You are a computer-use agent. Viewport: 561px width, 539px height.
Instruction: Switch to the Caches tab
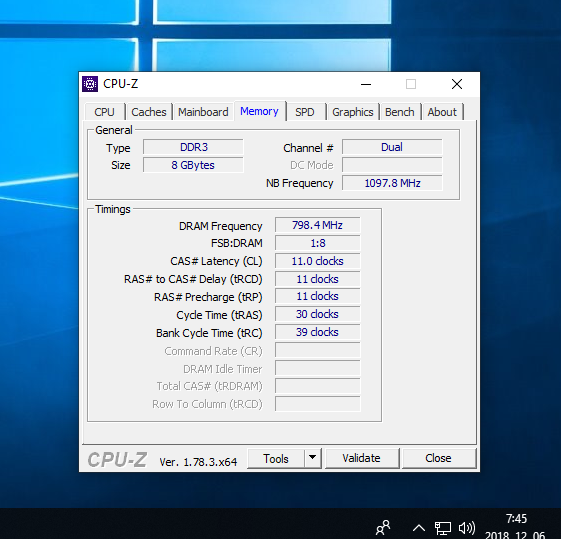[x=149, y=112]
